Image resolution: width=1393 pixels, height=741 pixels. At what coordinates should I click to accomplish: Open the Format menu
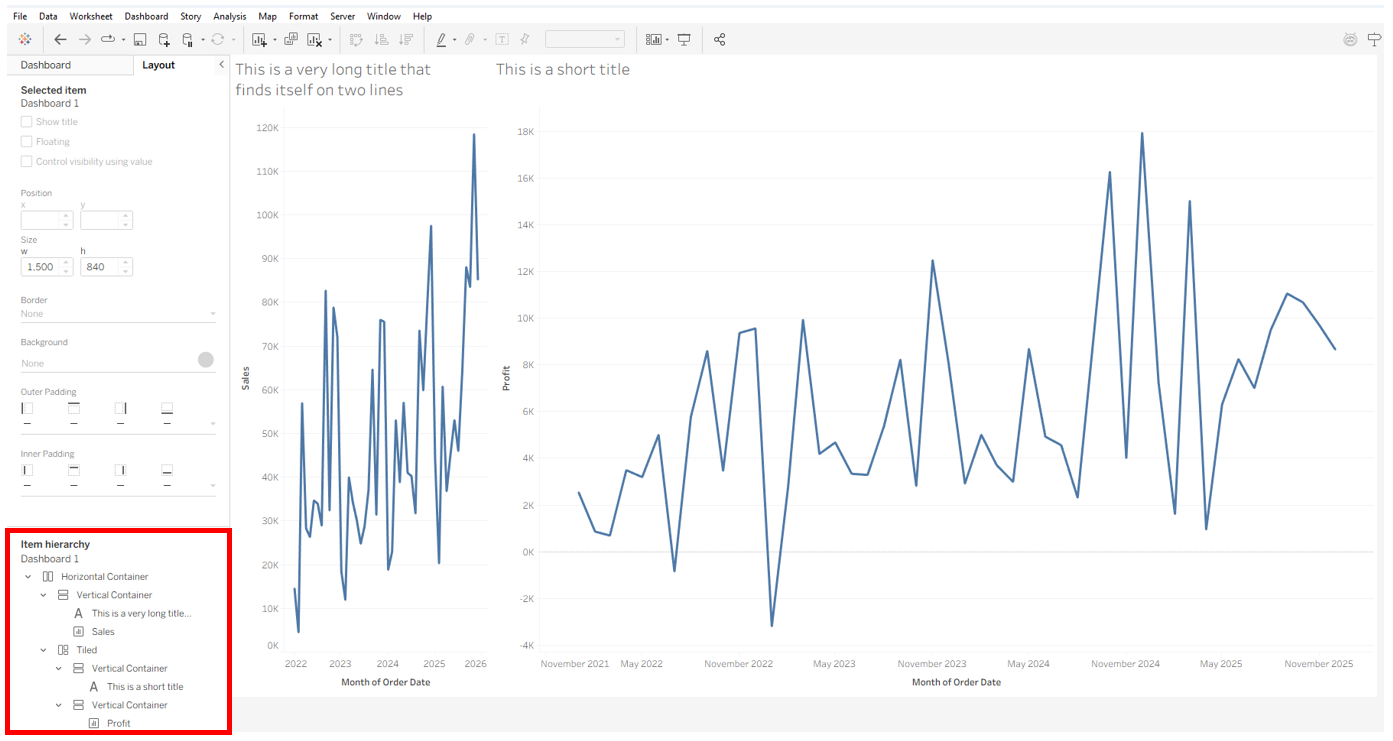pos(303,17)
